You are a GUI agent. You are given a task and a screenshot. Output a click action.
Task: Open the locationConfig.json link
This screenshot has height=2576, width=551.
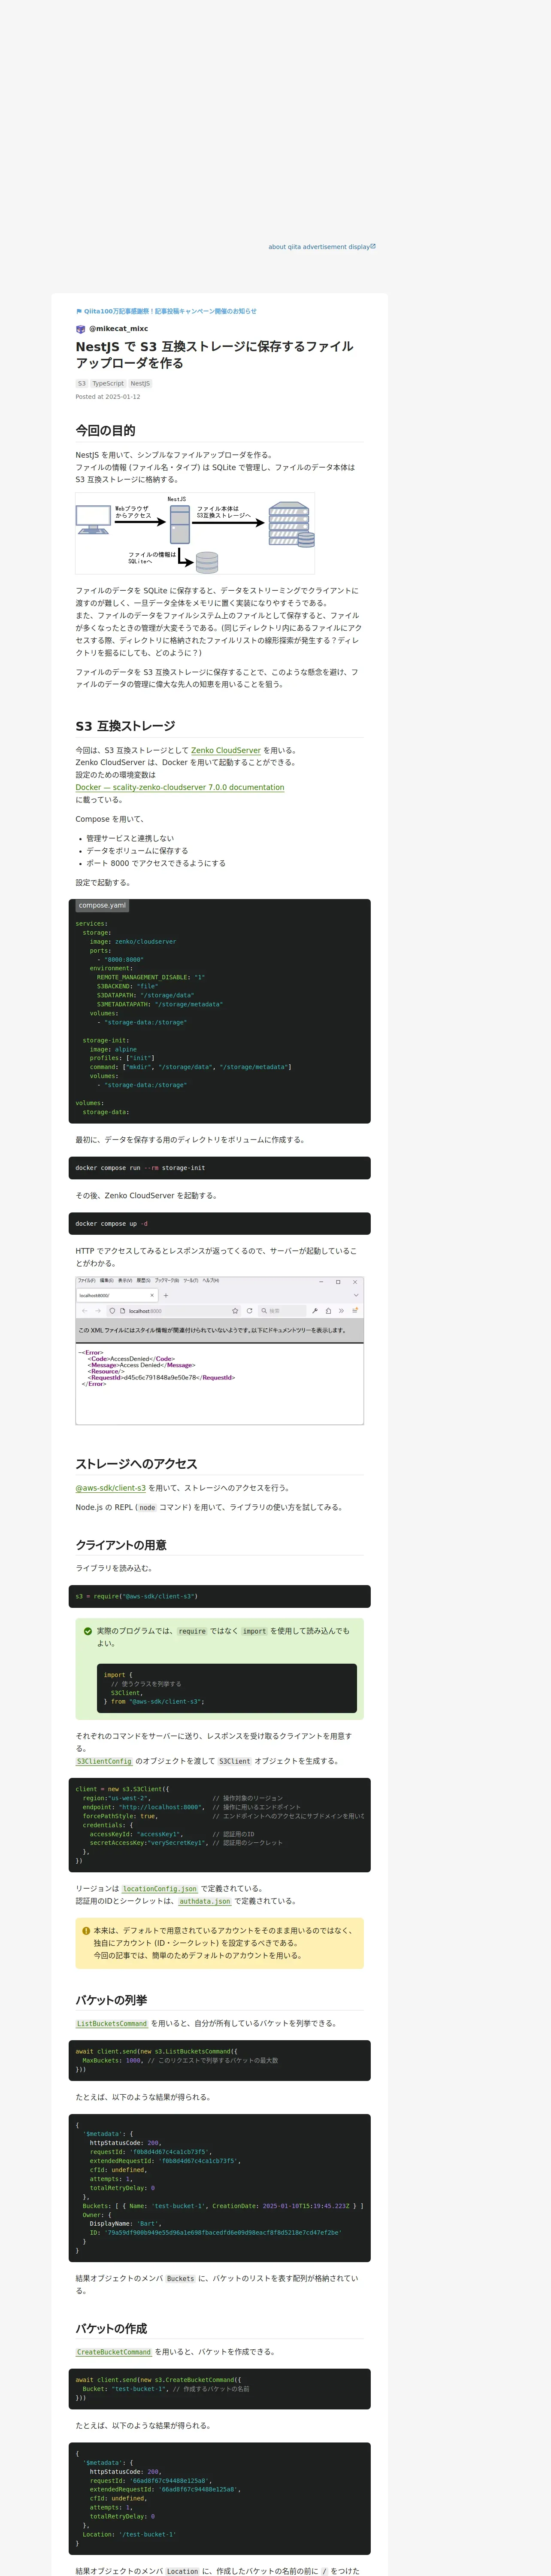pos(160,1889)
